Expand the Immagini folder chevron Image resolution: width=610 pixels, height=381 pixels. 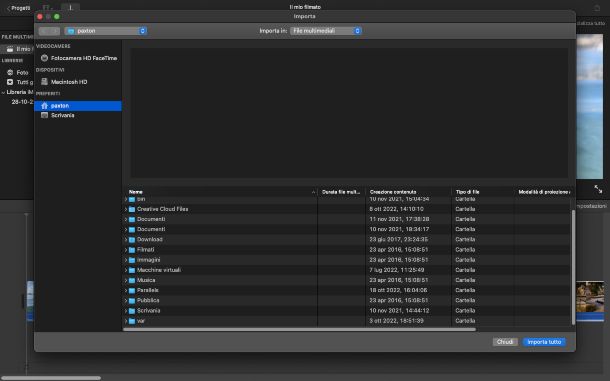(x=126, y=260)
